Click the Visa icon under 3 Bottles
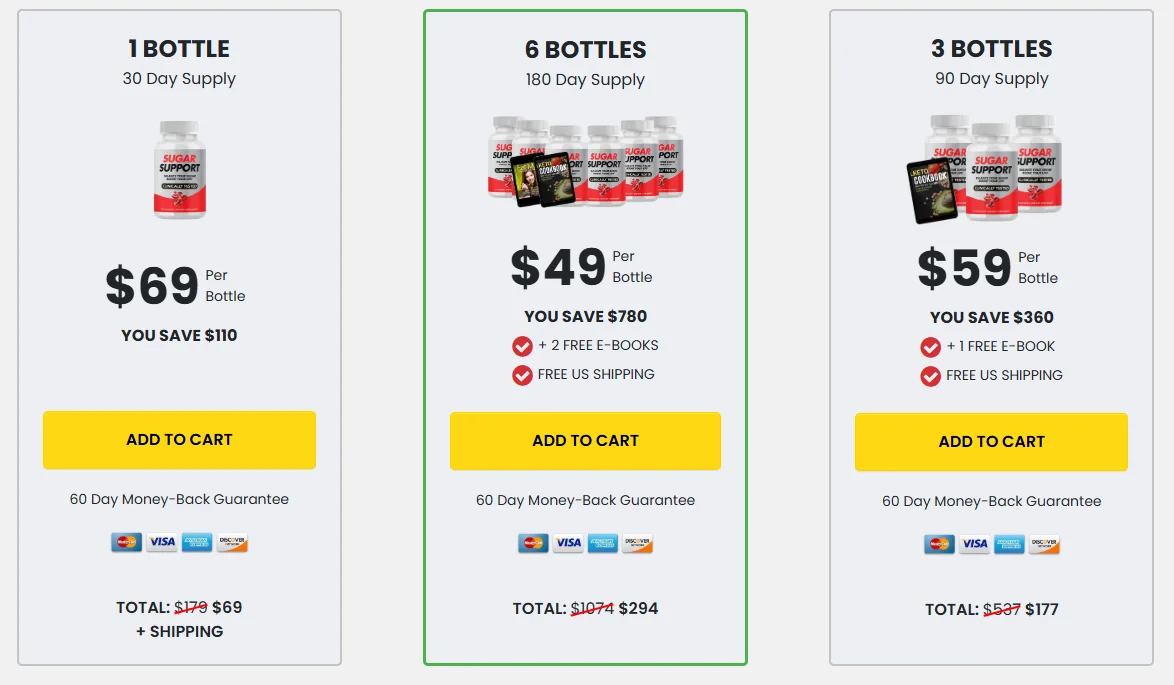 point(975,543)
